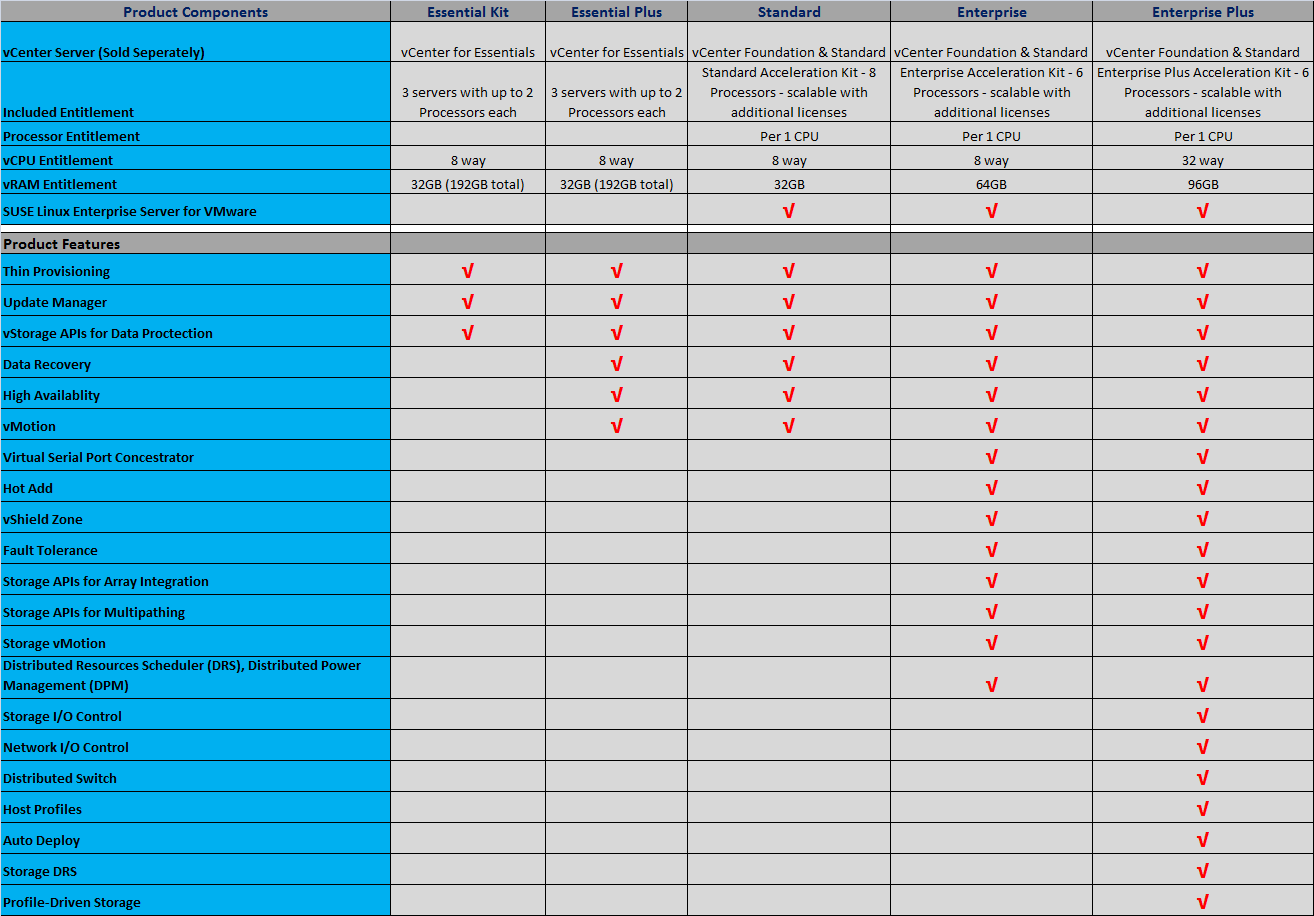The image size is (1314, 916).
Task: Select the Product Features section row label
Action: pyautogui.click(x=62, y=244)
